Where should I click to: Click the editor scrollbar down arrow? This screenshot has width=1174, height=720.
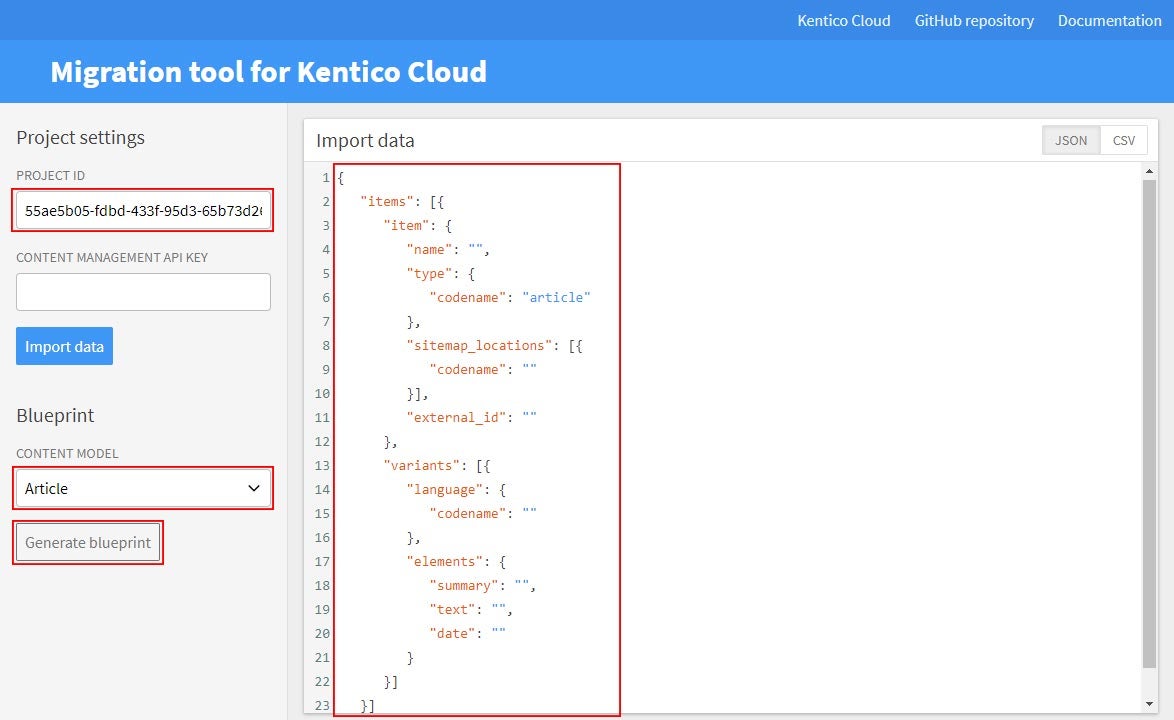click(1149, 704)
